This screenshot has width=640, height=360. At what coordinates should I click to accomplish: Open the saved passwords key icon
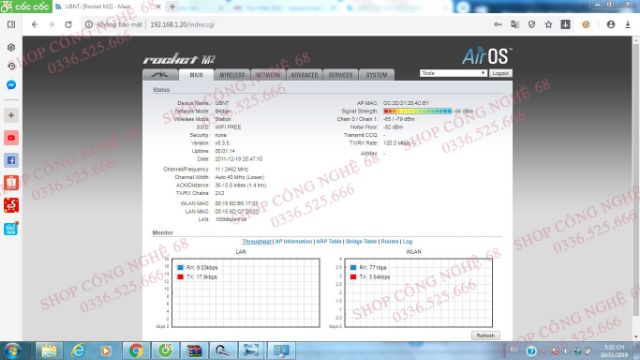coord(498,24)
